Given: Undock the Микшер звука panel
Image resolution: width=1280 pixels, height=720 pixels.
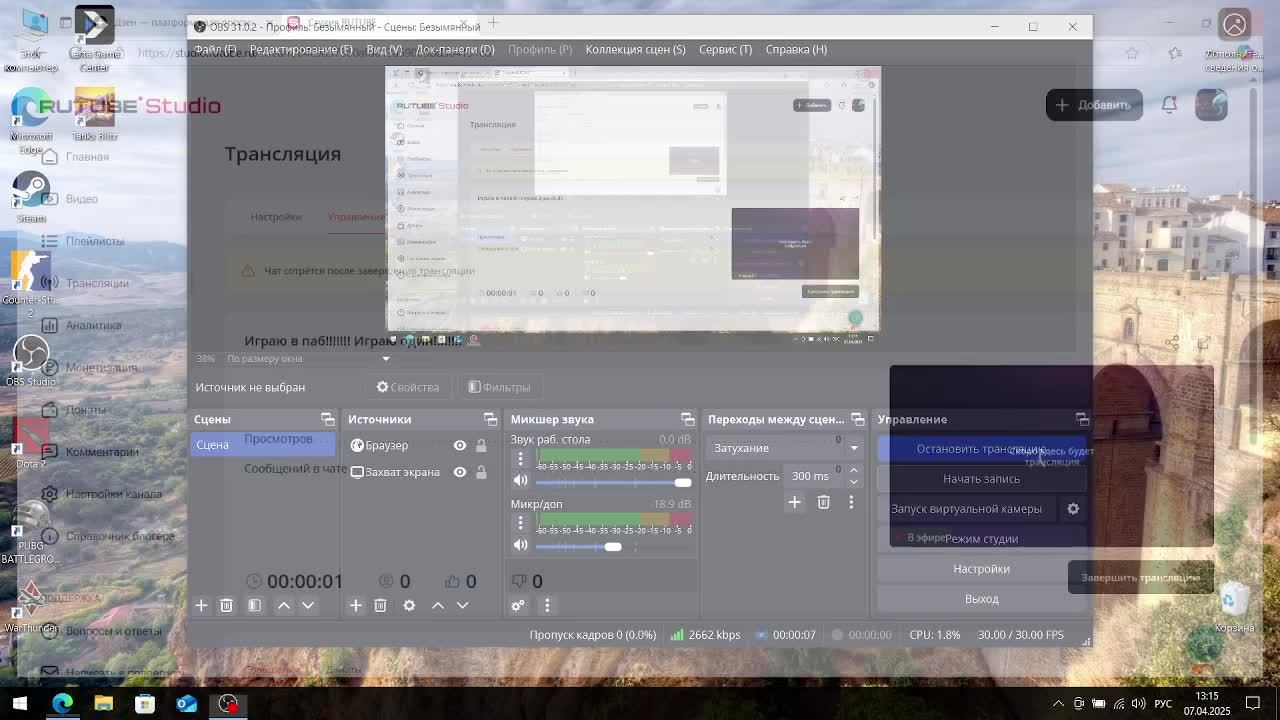Looking at the screenshot, I should coord(687,419).
